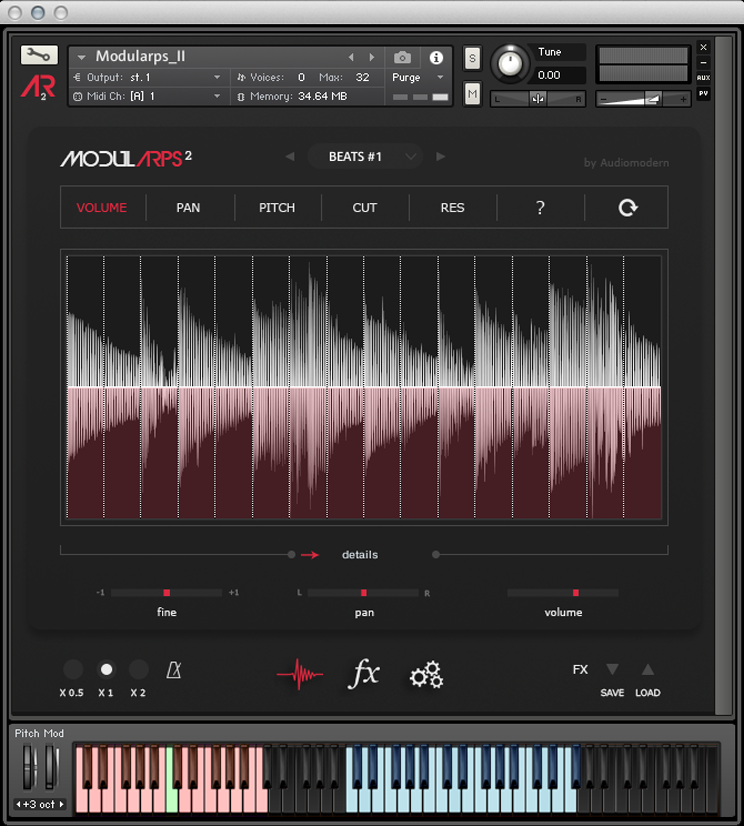
Task: Open the Modularps_II instrument dropdown arrow
Action: [x=81, y=57]
